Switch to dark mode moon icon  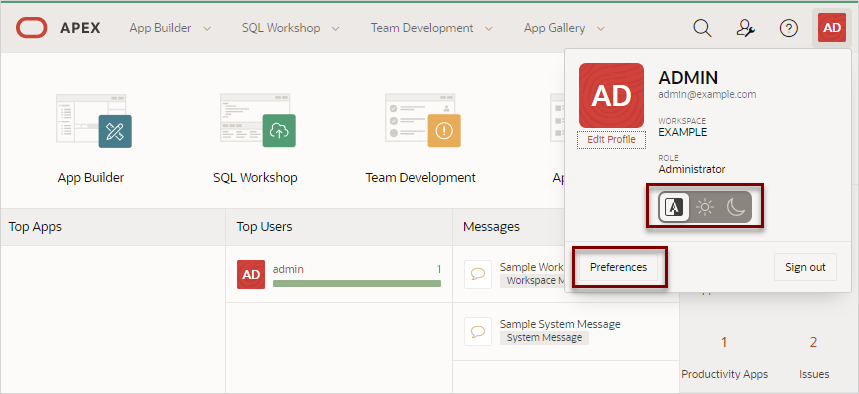coord(735,207)
